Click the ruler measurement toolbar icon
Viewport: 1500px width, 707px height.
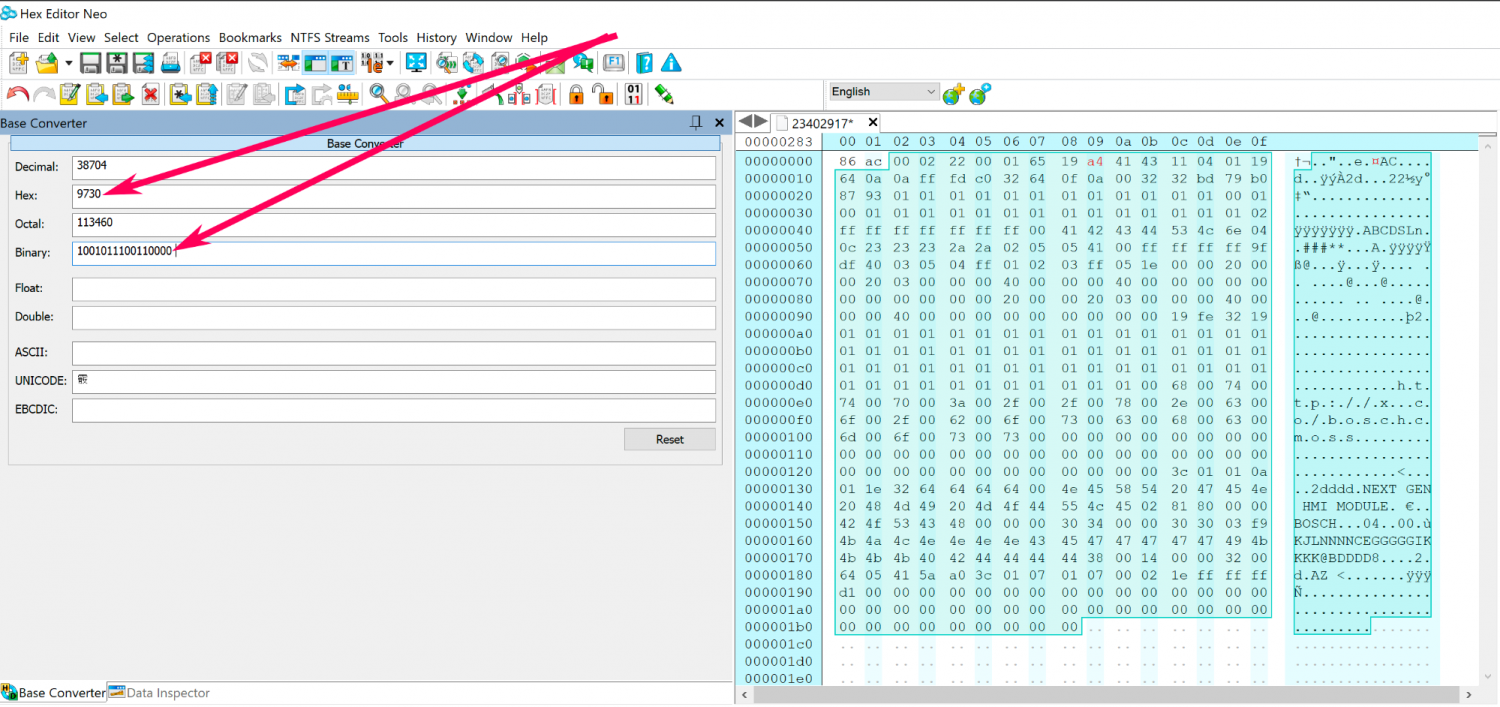point(348,94)
